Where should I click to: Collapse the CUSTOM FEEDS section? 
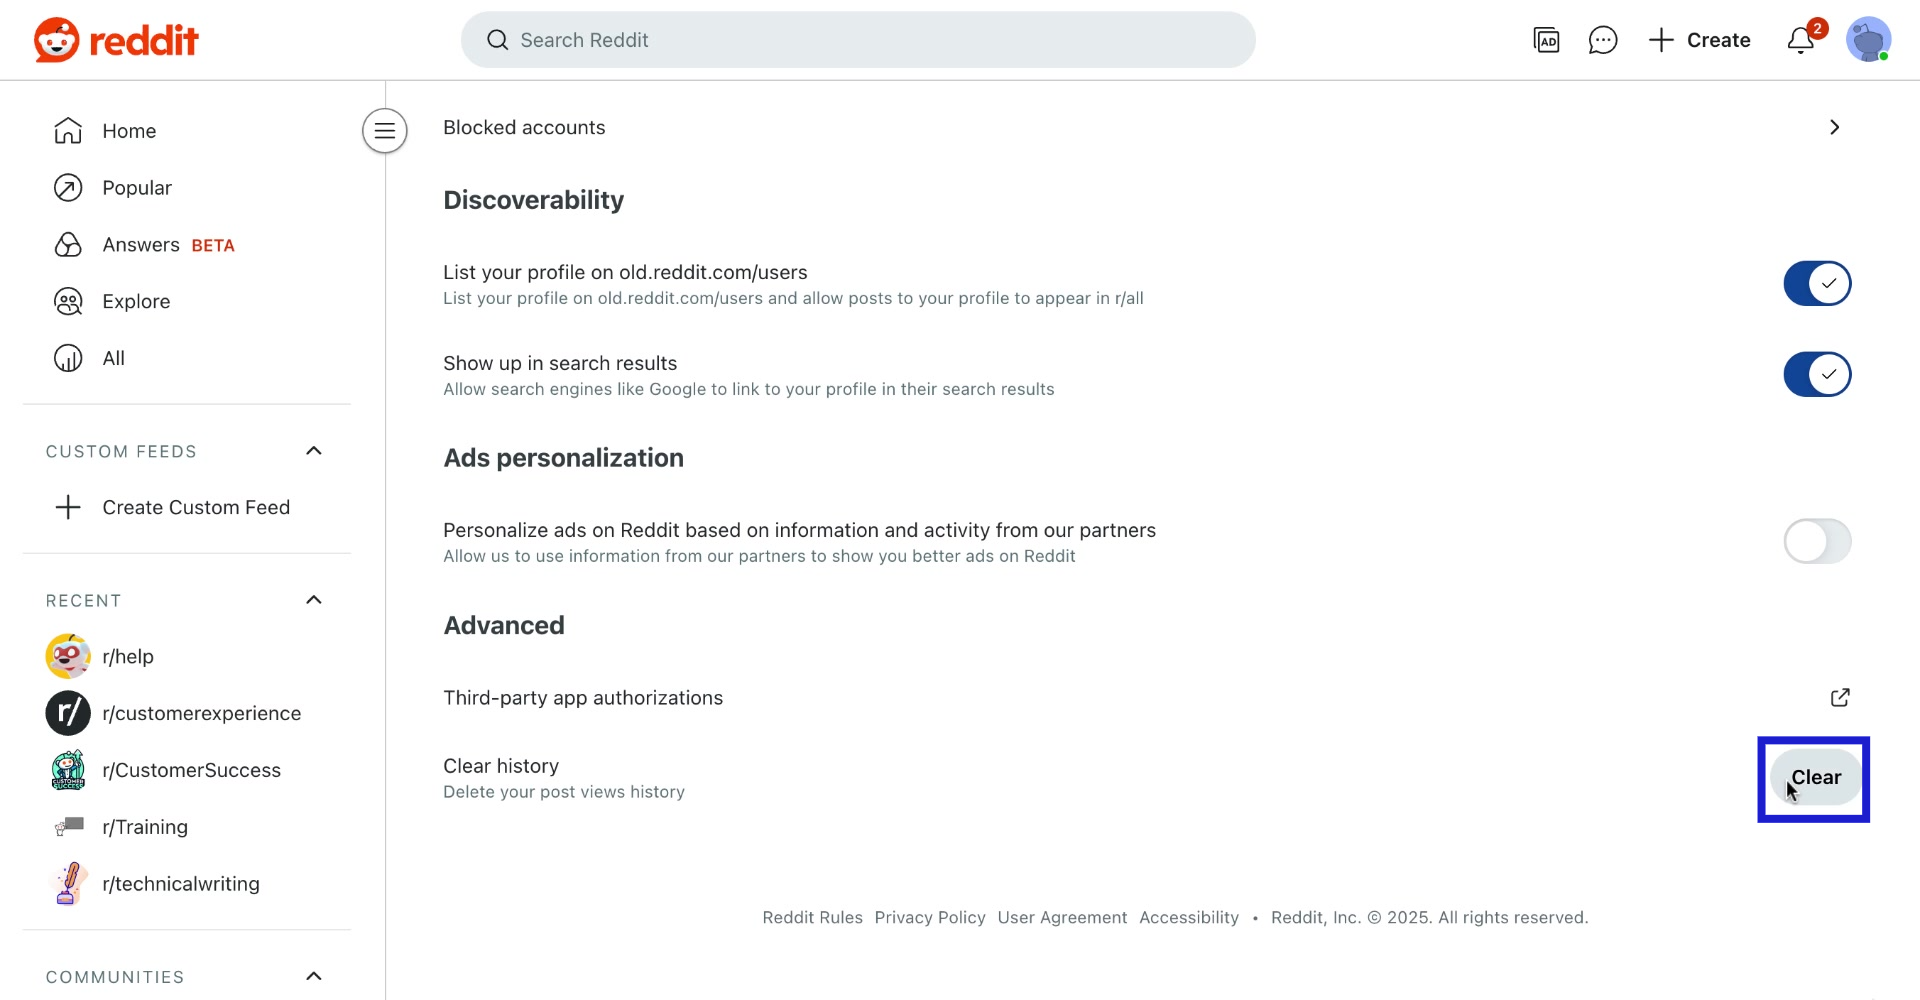(x=313, y=451)
